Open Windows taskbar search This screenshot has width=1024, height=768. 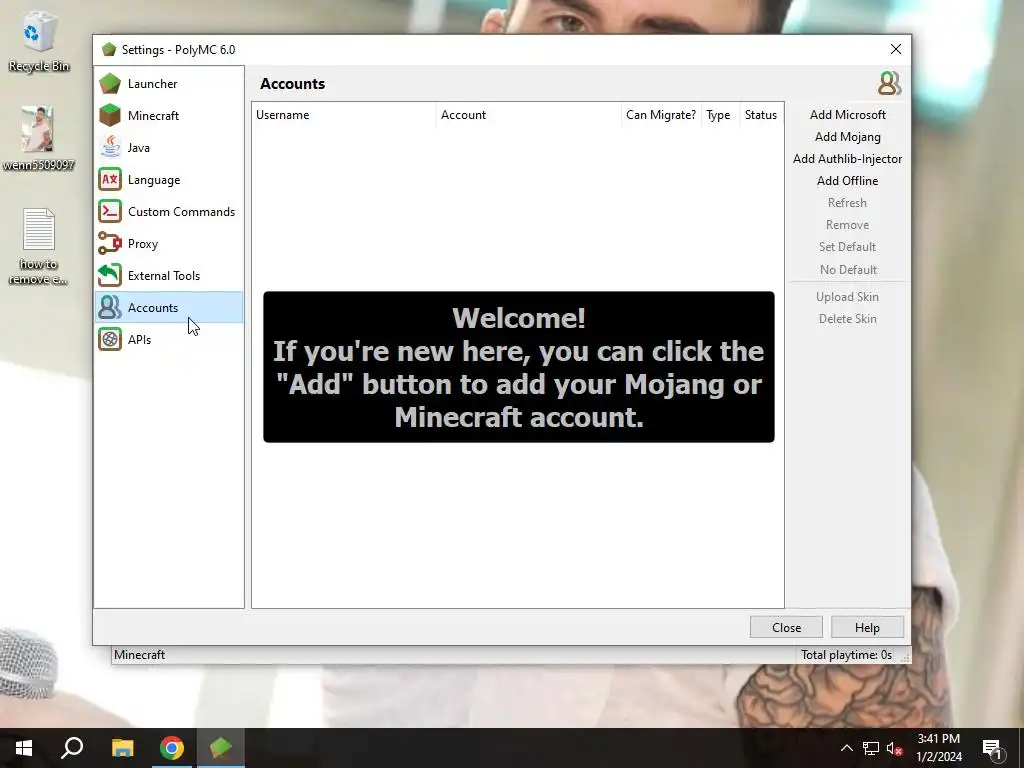point(72,748)
